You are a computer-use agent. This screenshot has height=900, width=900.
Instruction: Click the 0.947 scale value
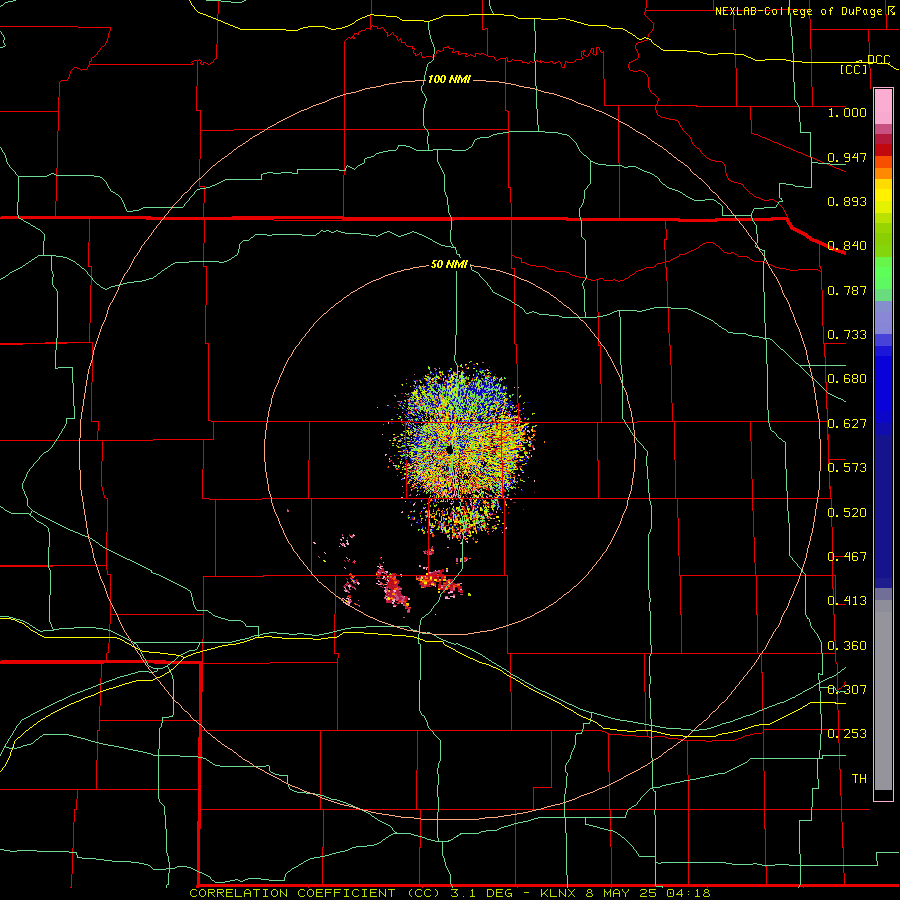pyautogui.click(x=847, y=157)
